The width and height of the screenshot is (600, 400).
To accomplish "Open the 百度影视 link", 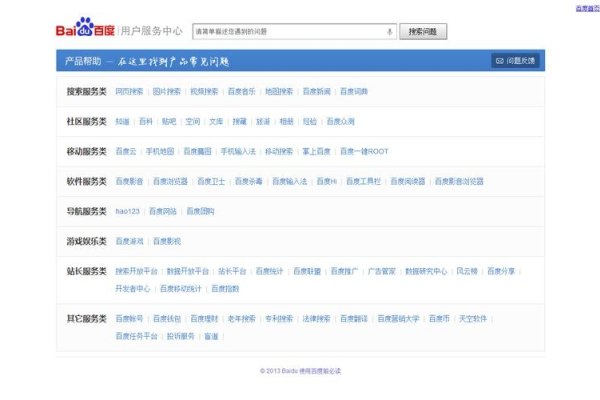I will pyautogui.click(x=167, y=241).
